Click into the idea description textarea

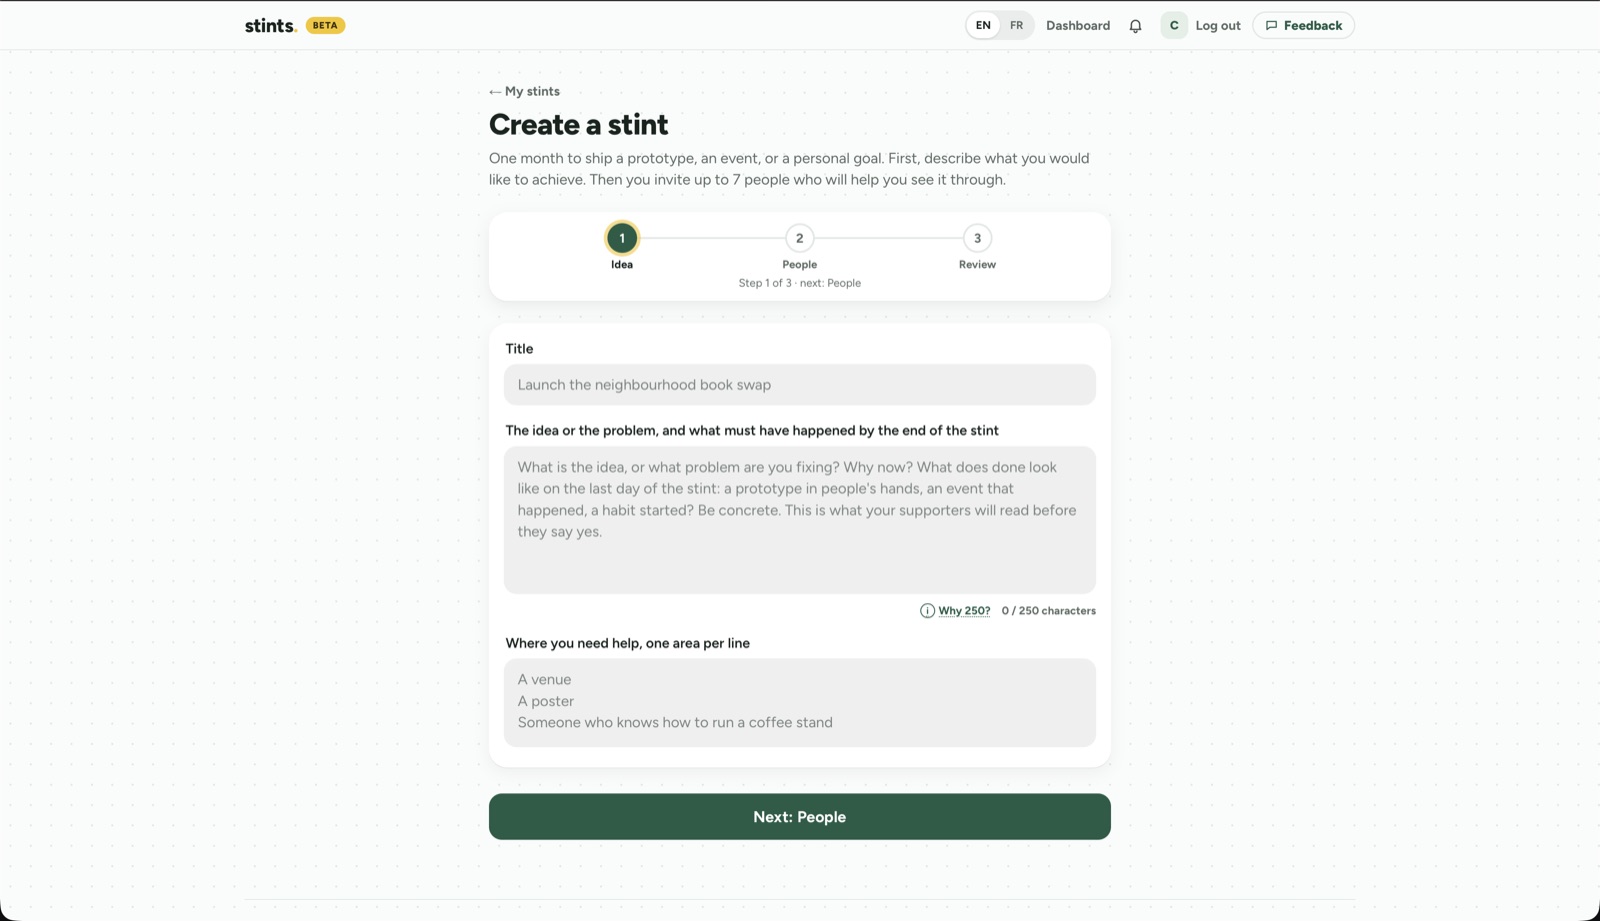(800, 520)
